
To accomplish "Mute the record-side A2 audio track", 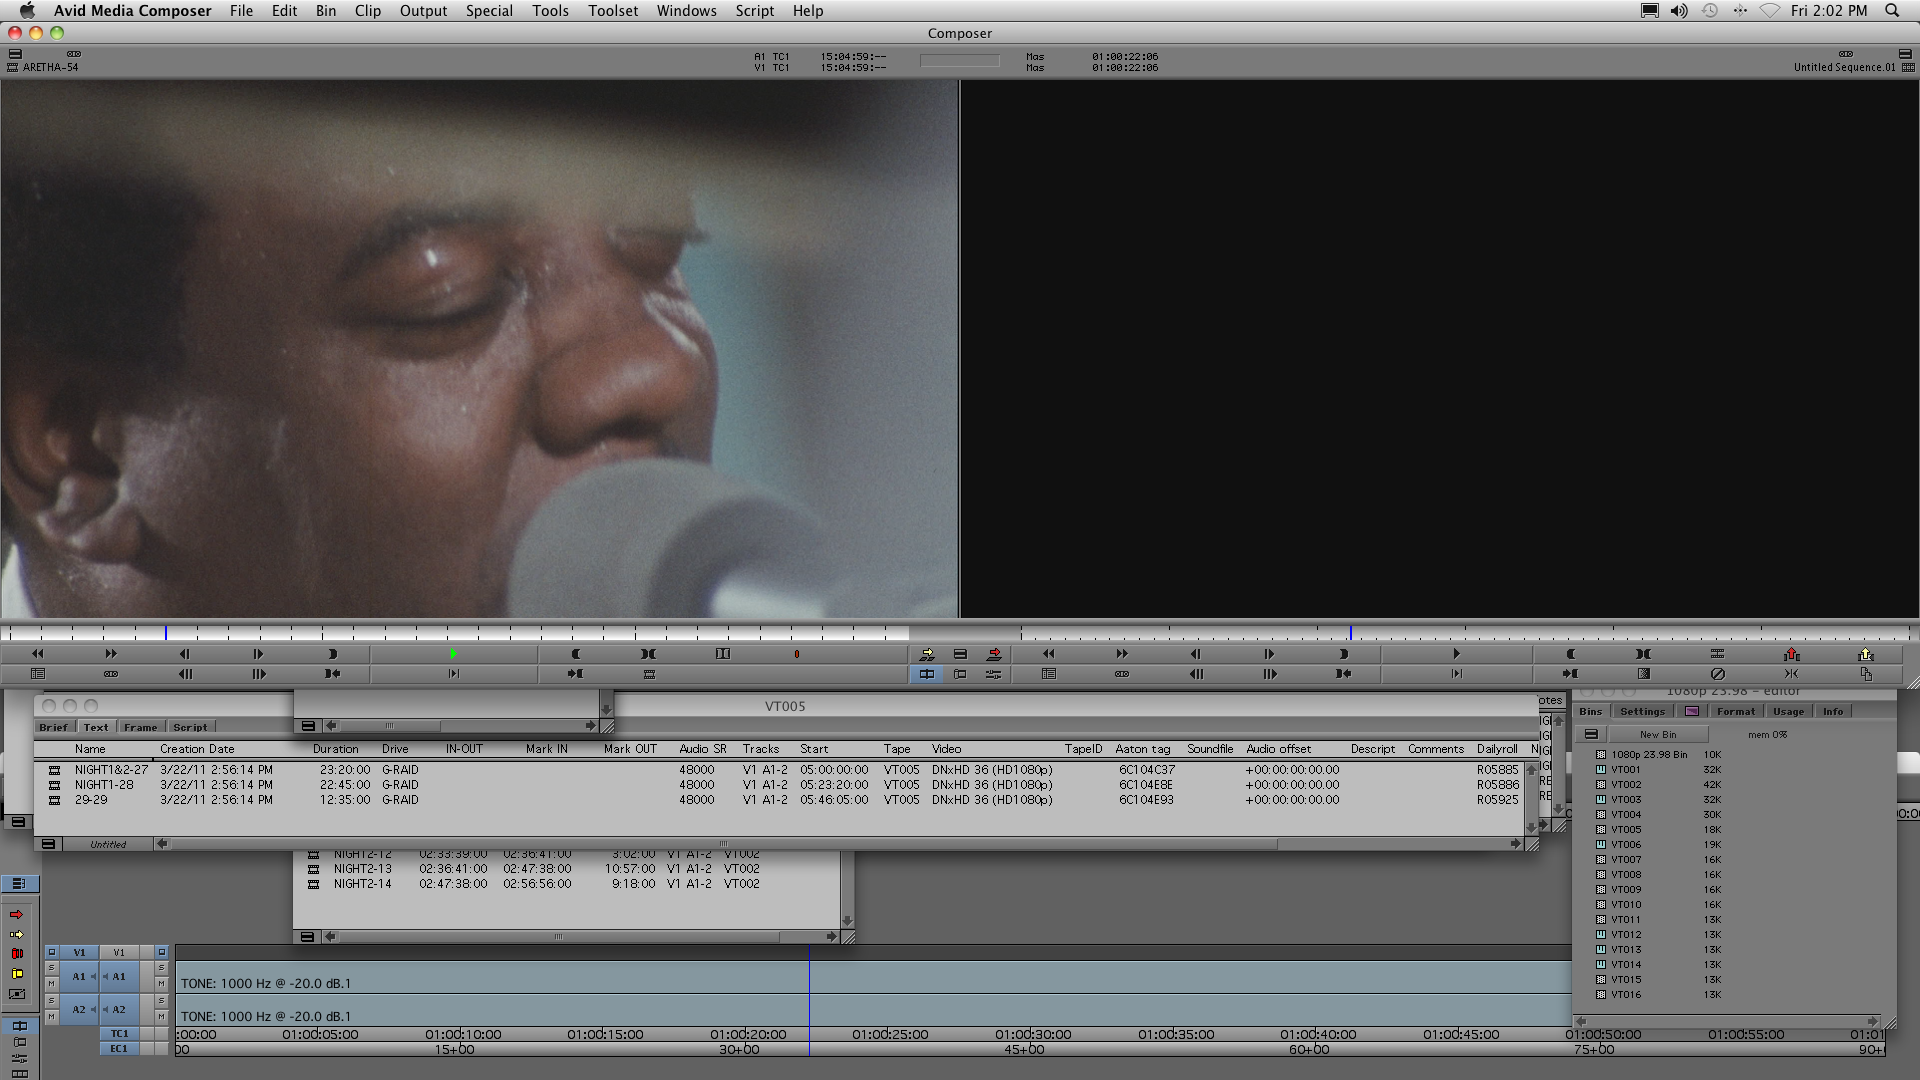I will coord(161,1017).
